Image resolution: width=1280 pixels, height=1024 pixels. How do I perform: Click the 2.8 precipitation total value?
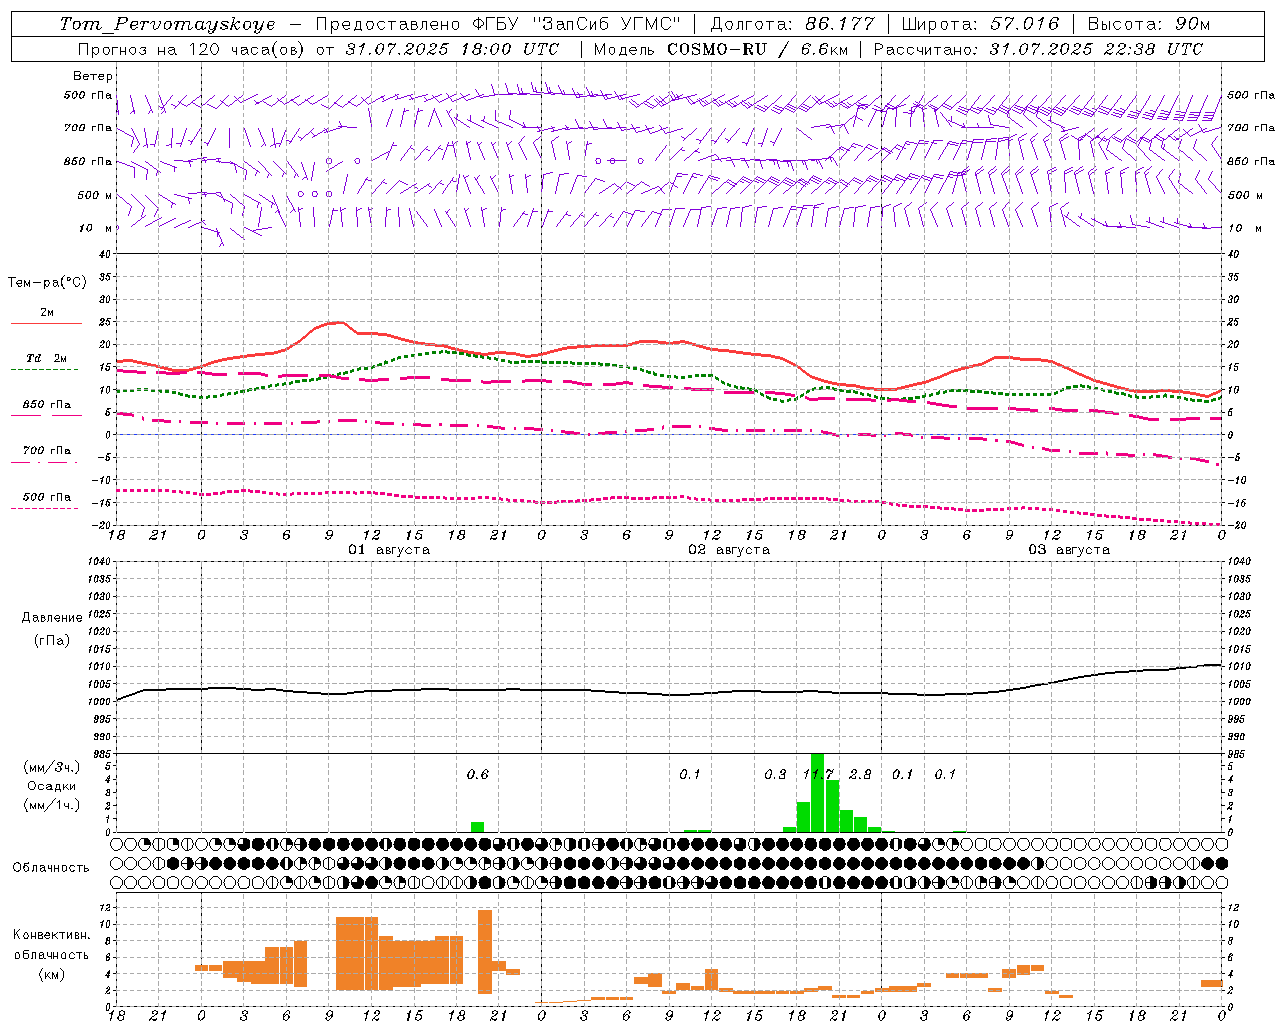(860, 774)
